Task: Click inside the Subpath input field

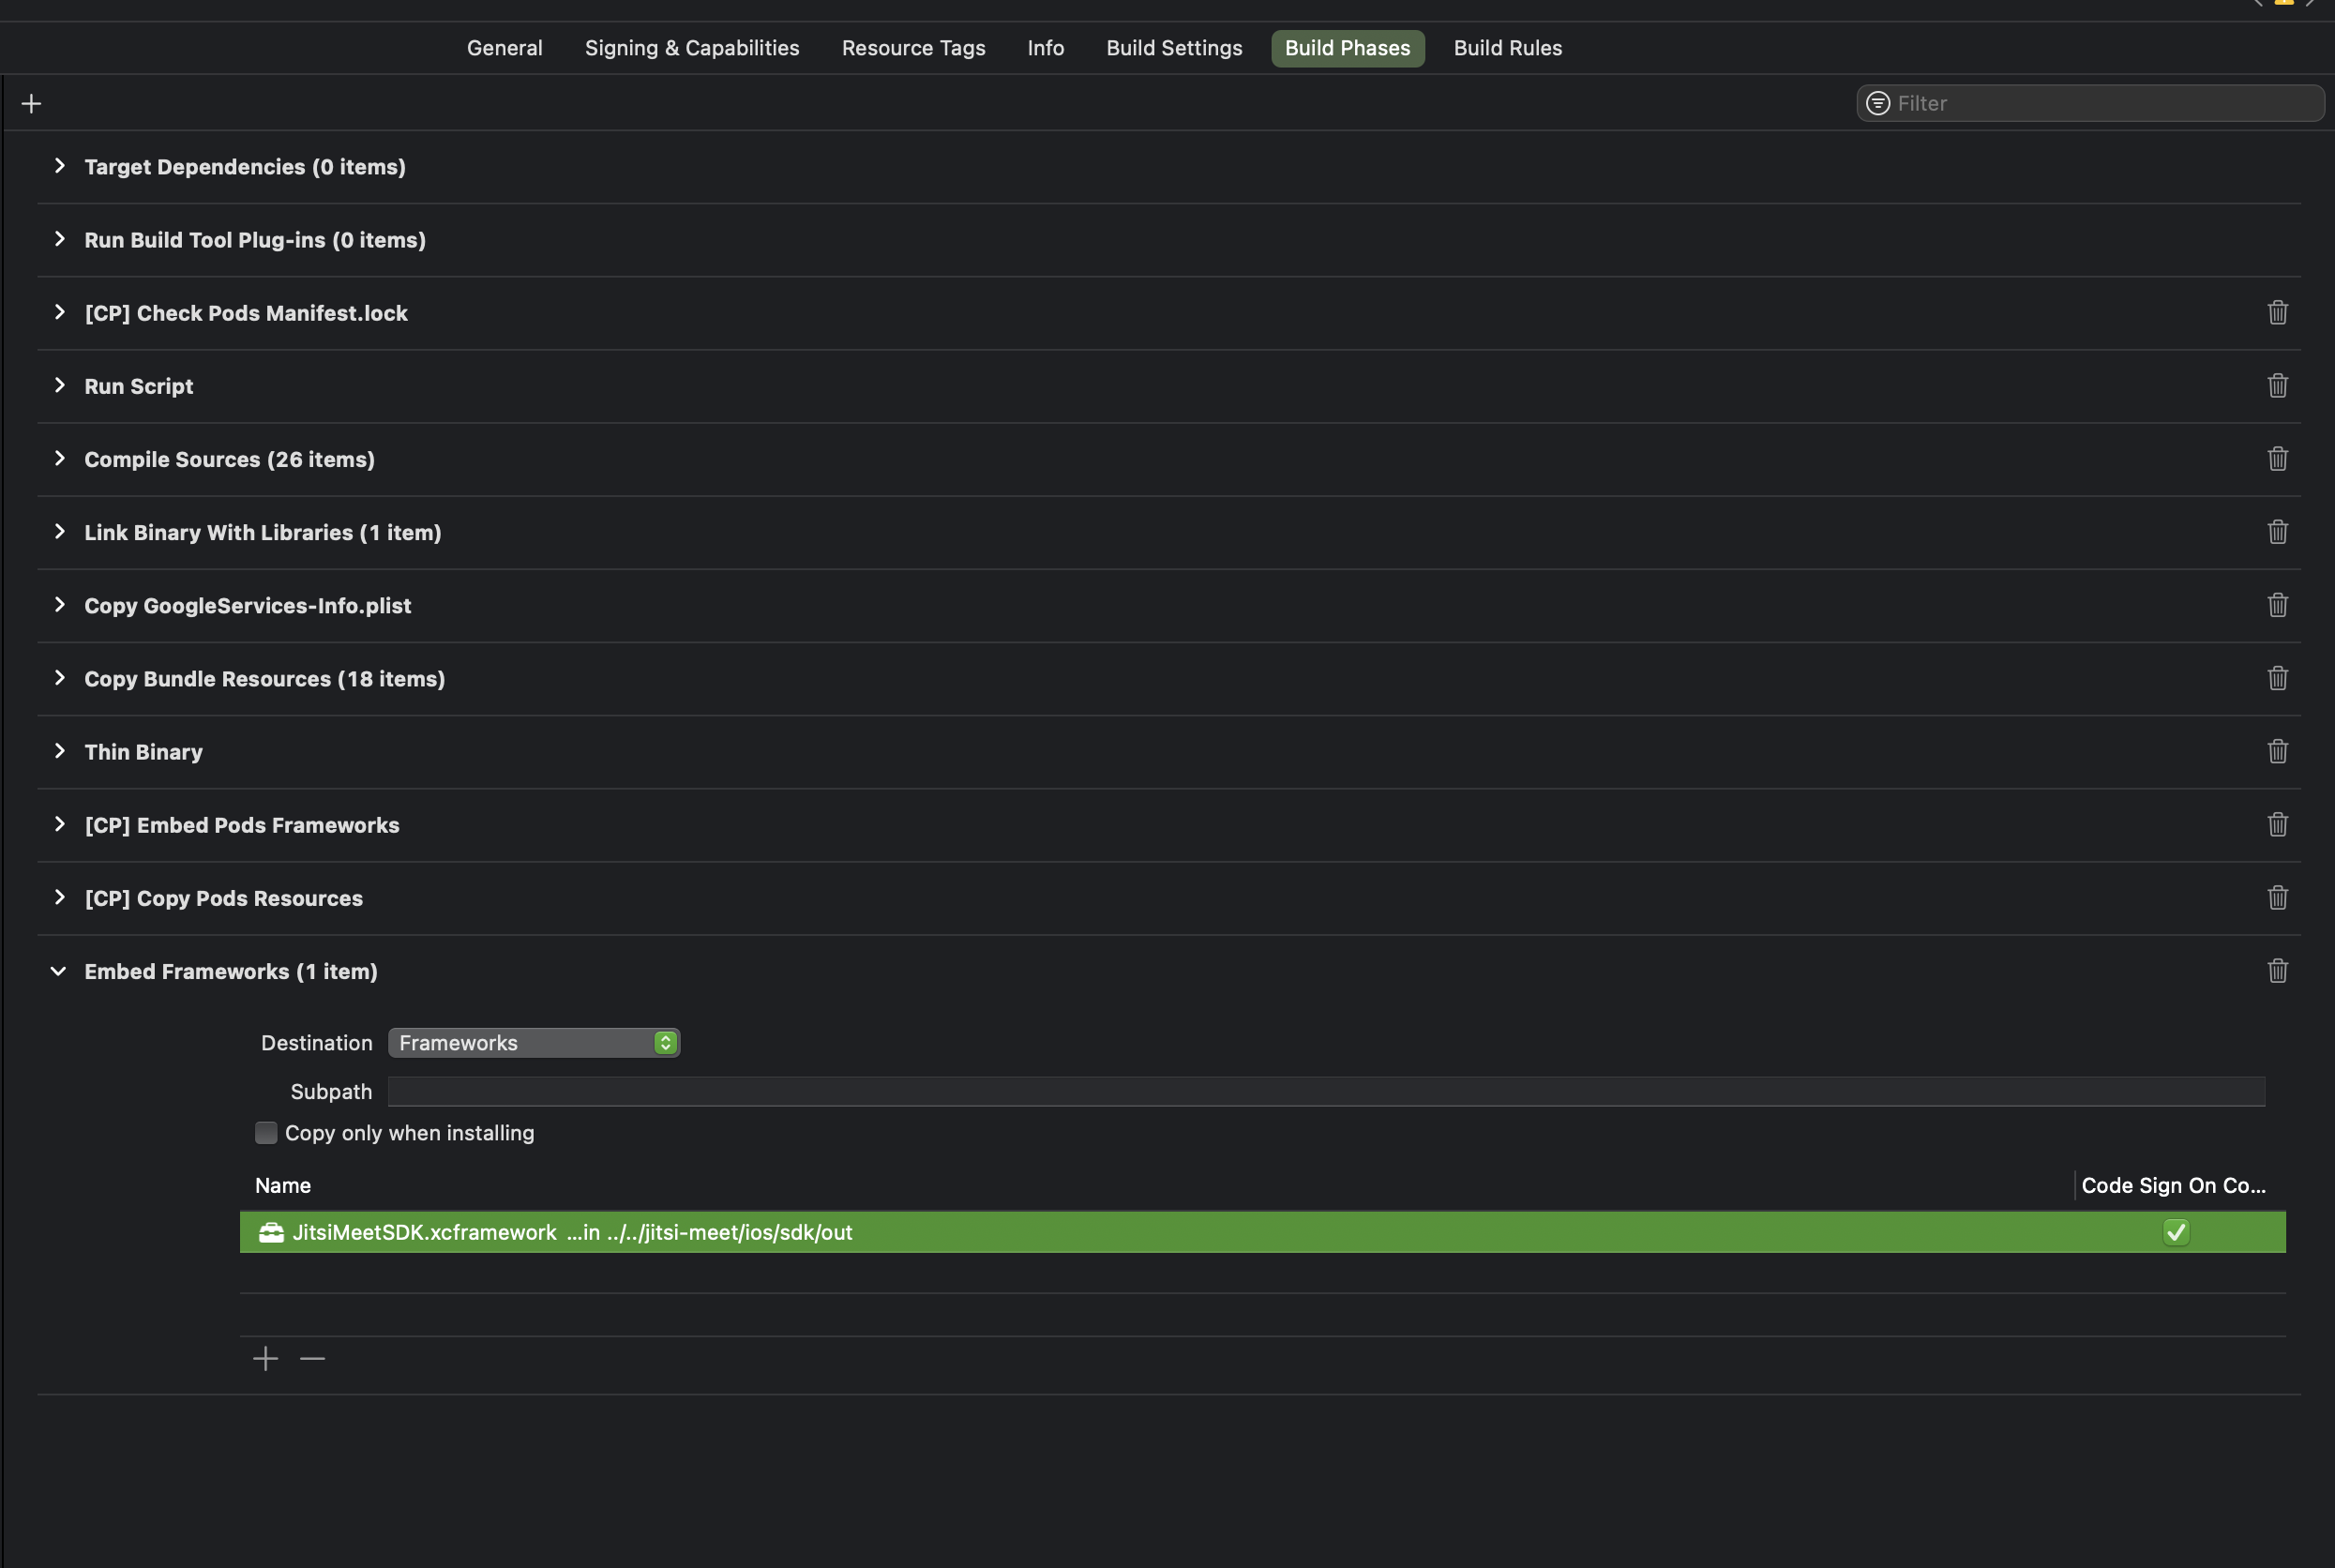Action: [x=1200, y=1091]
